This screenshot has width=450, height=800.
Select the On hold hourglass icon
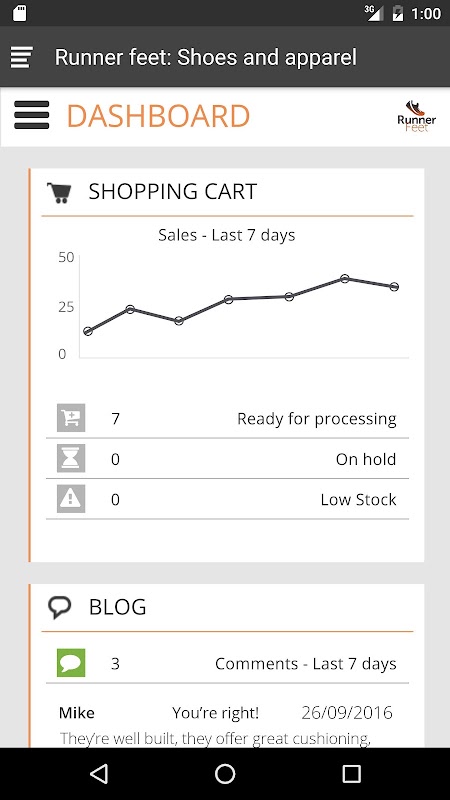pyautogui.click(x=71, y=459)
